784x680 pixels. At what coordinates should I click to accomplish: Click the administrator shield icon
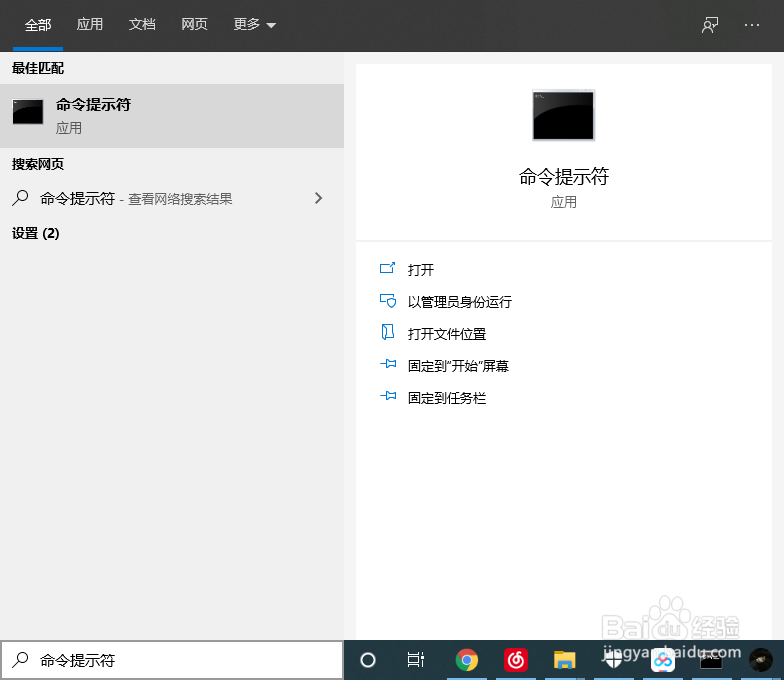(x=388, y=300)
